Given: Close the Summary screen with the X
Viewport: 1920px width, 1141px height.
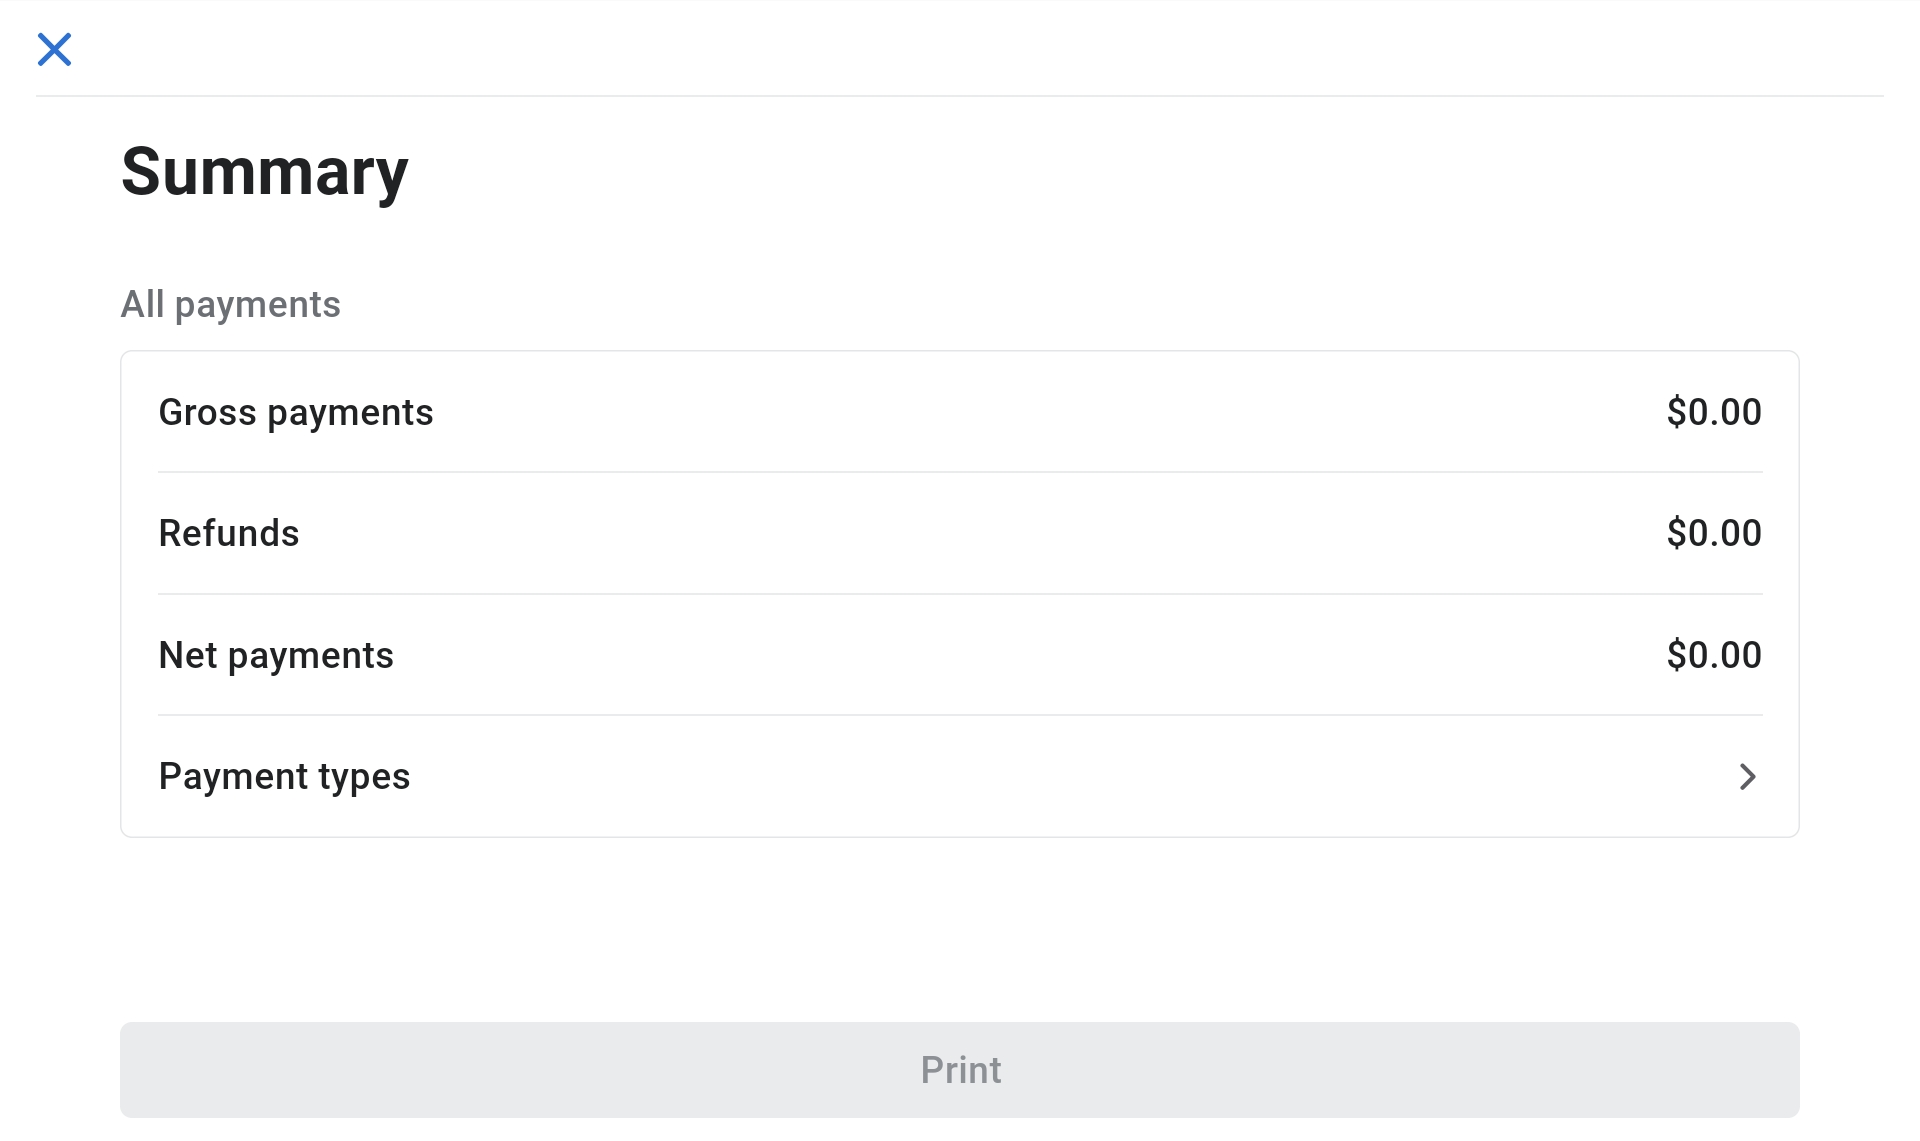Looking at the screenshot, I should (x=55, y=49).
